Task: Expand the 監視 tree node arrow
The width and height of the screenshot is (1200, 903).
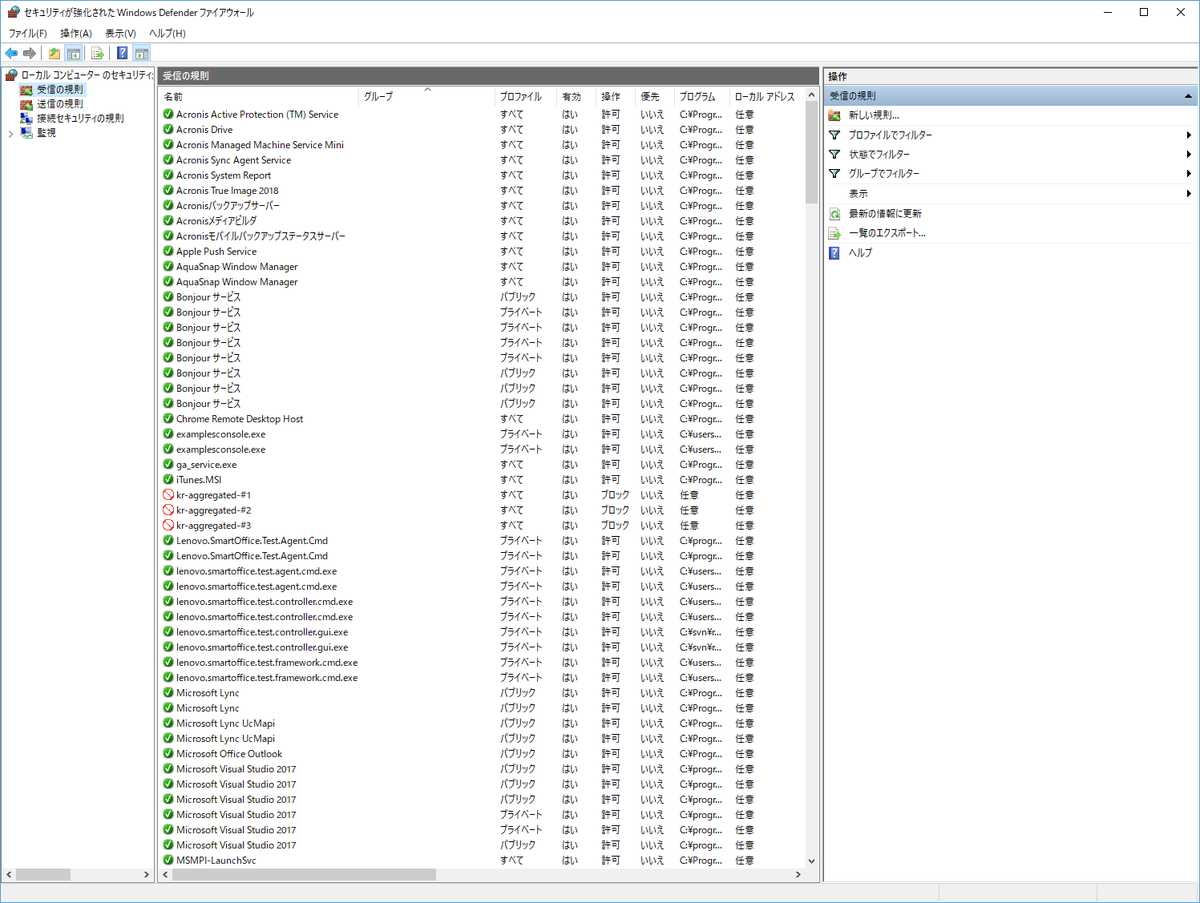Action: coord(11,132)
